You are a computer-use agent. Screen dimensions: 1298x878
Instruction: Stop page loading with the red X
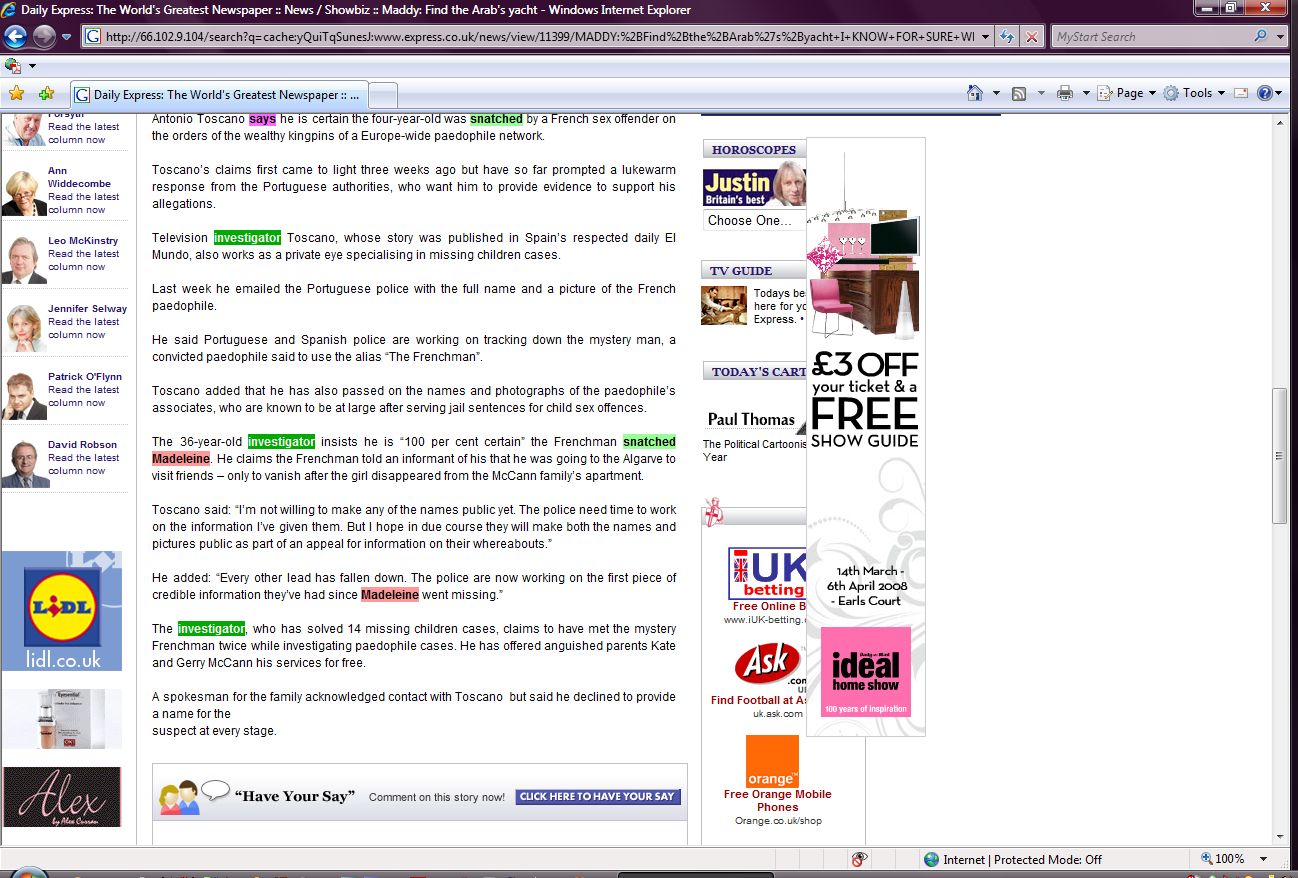coord(1030,37)
